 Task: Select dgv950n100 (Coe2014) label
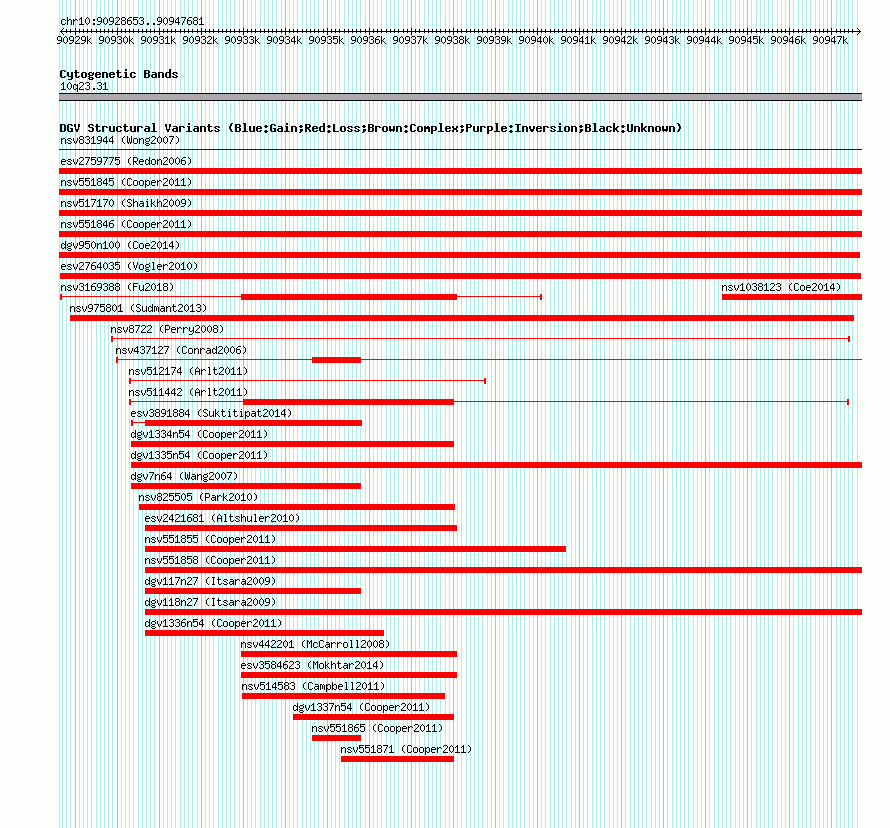(120, 245)
